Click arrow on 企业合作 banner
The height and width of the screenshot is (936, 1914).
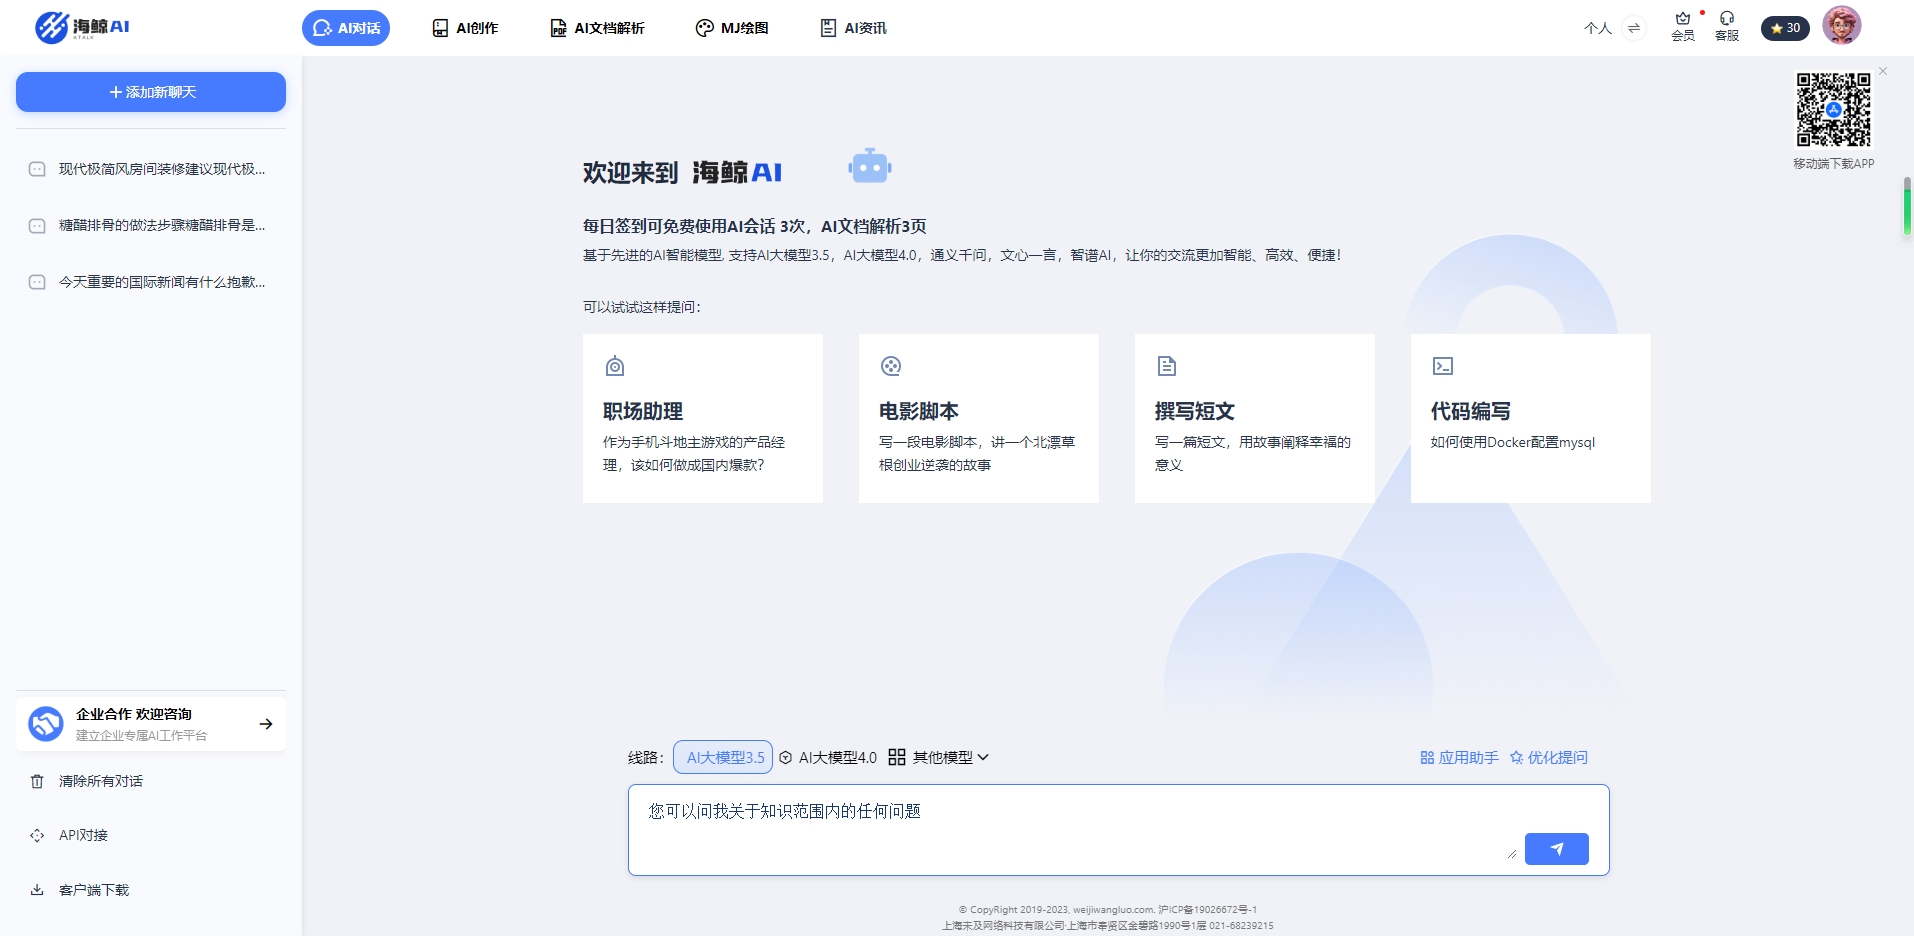point(266,724)
